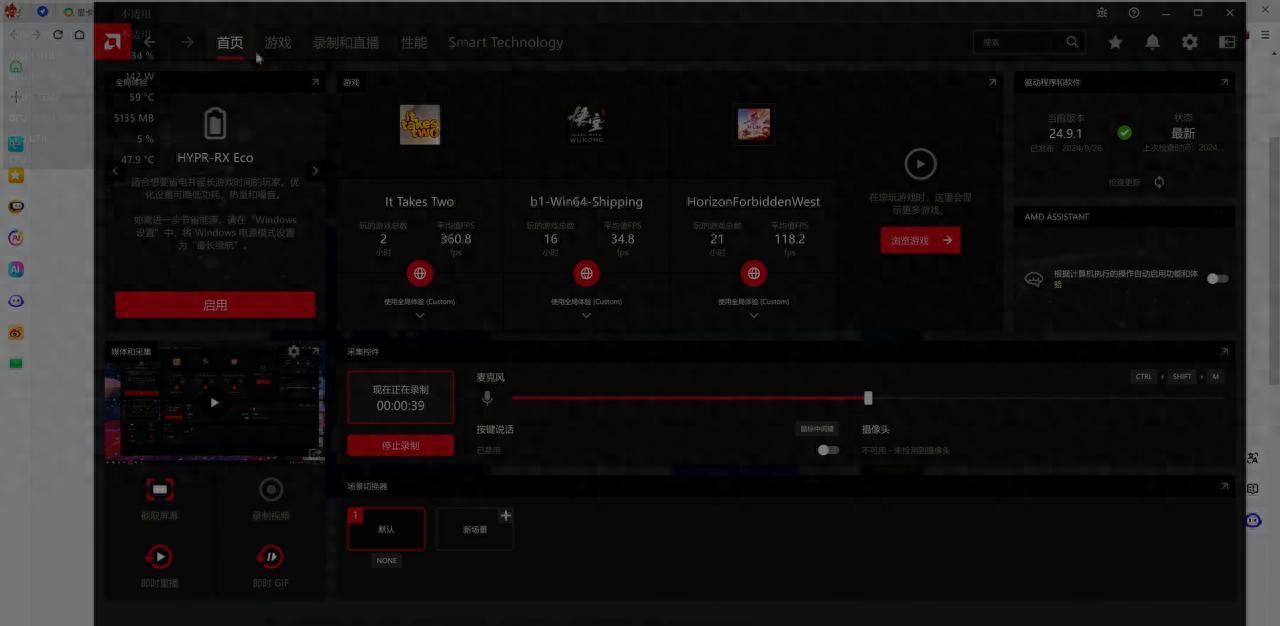Expand profile chevron under It Takes Two
The height and width of the screenshot is (626, 1280).
[420, 315]
